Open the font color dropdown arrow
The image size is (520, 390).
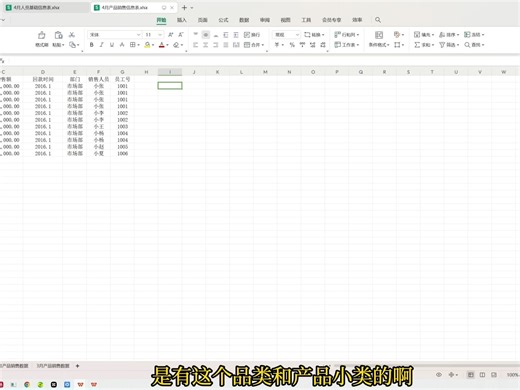tap(167, 45)
